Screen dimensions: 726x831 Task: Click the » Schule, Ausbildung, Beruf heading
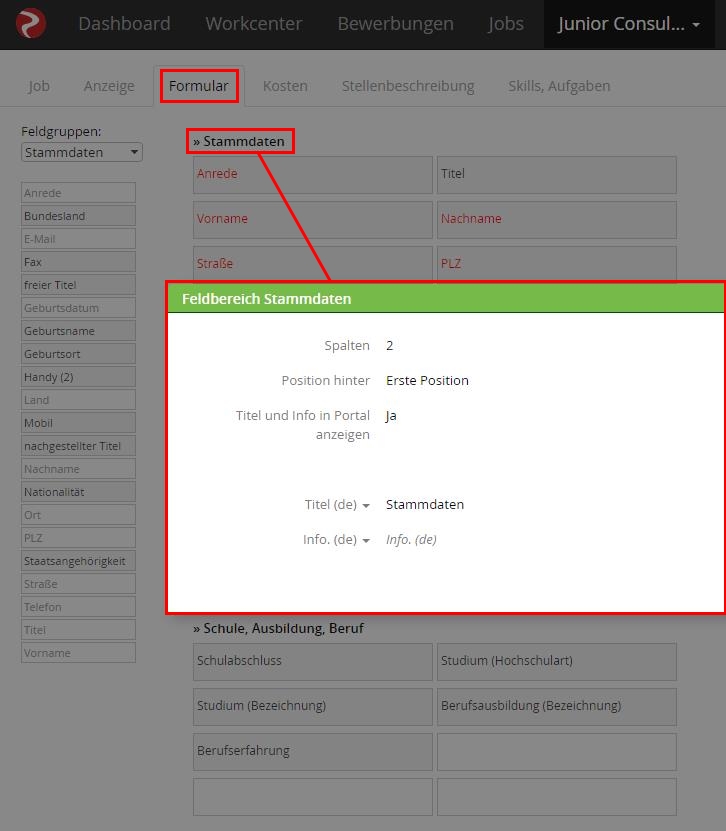pyautogui.click(x=278, y=628)
